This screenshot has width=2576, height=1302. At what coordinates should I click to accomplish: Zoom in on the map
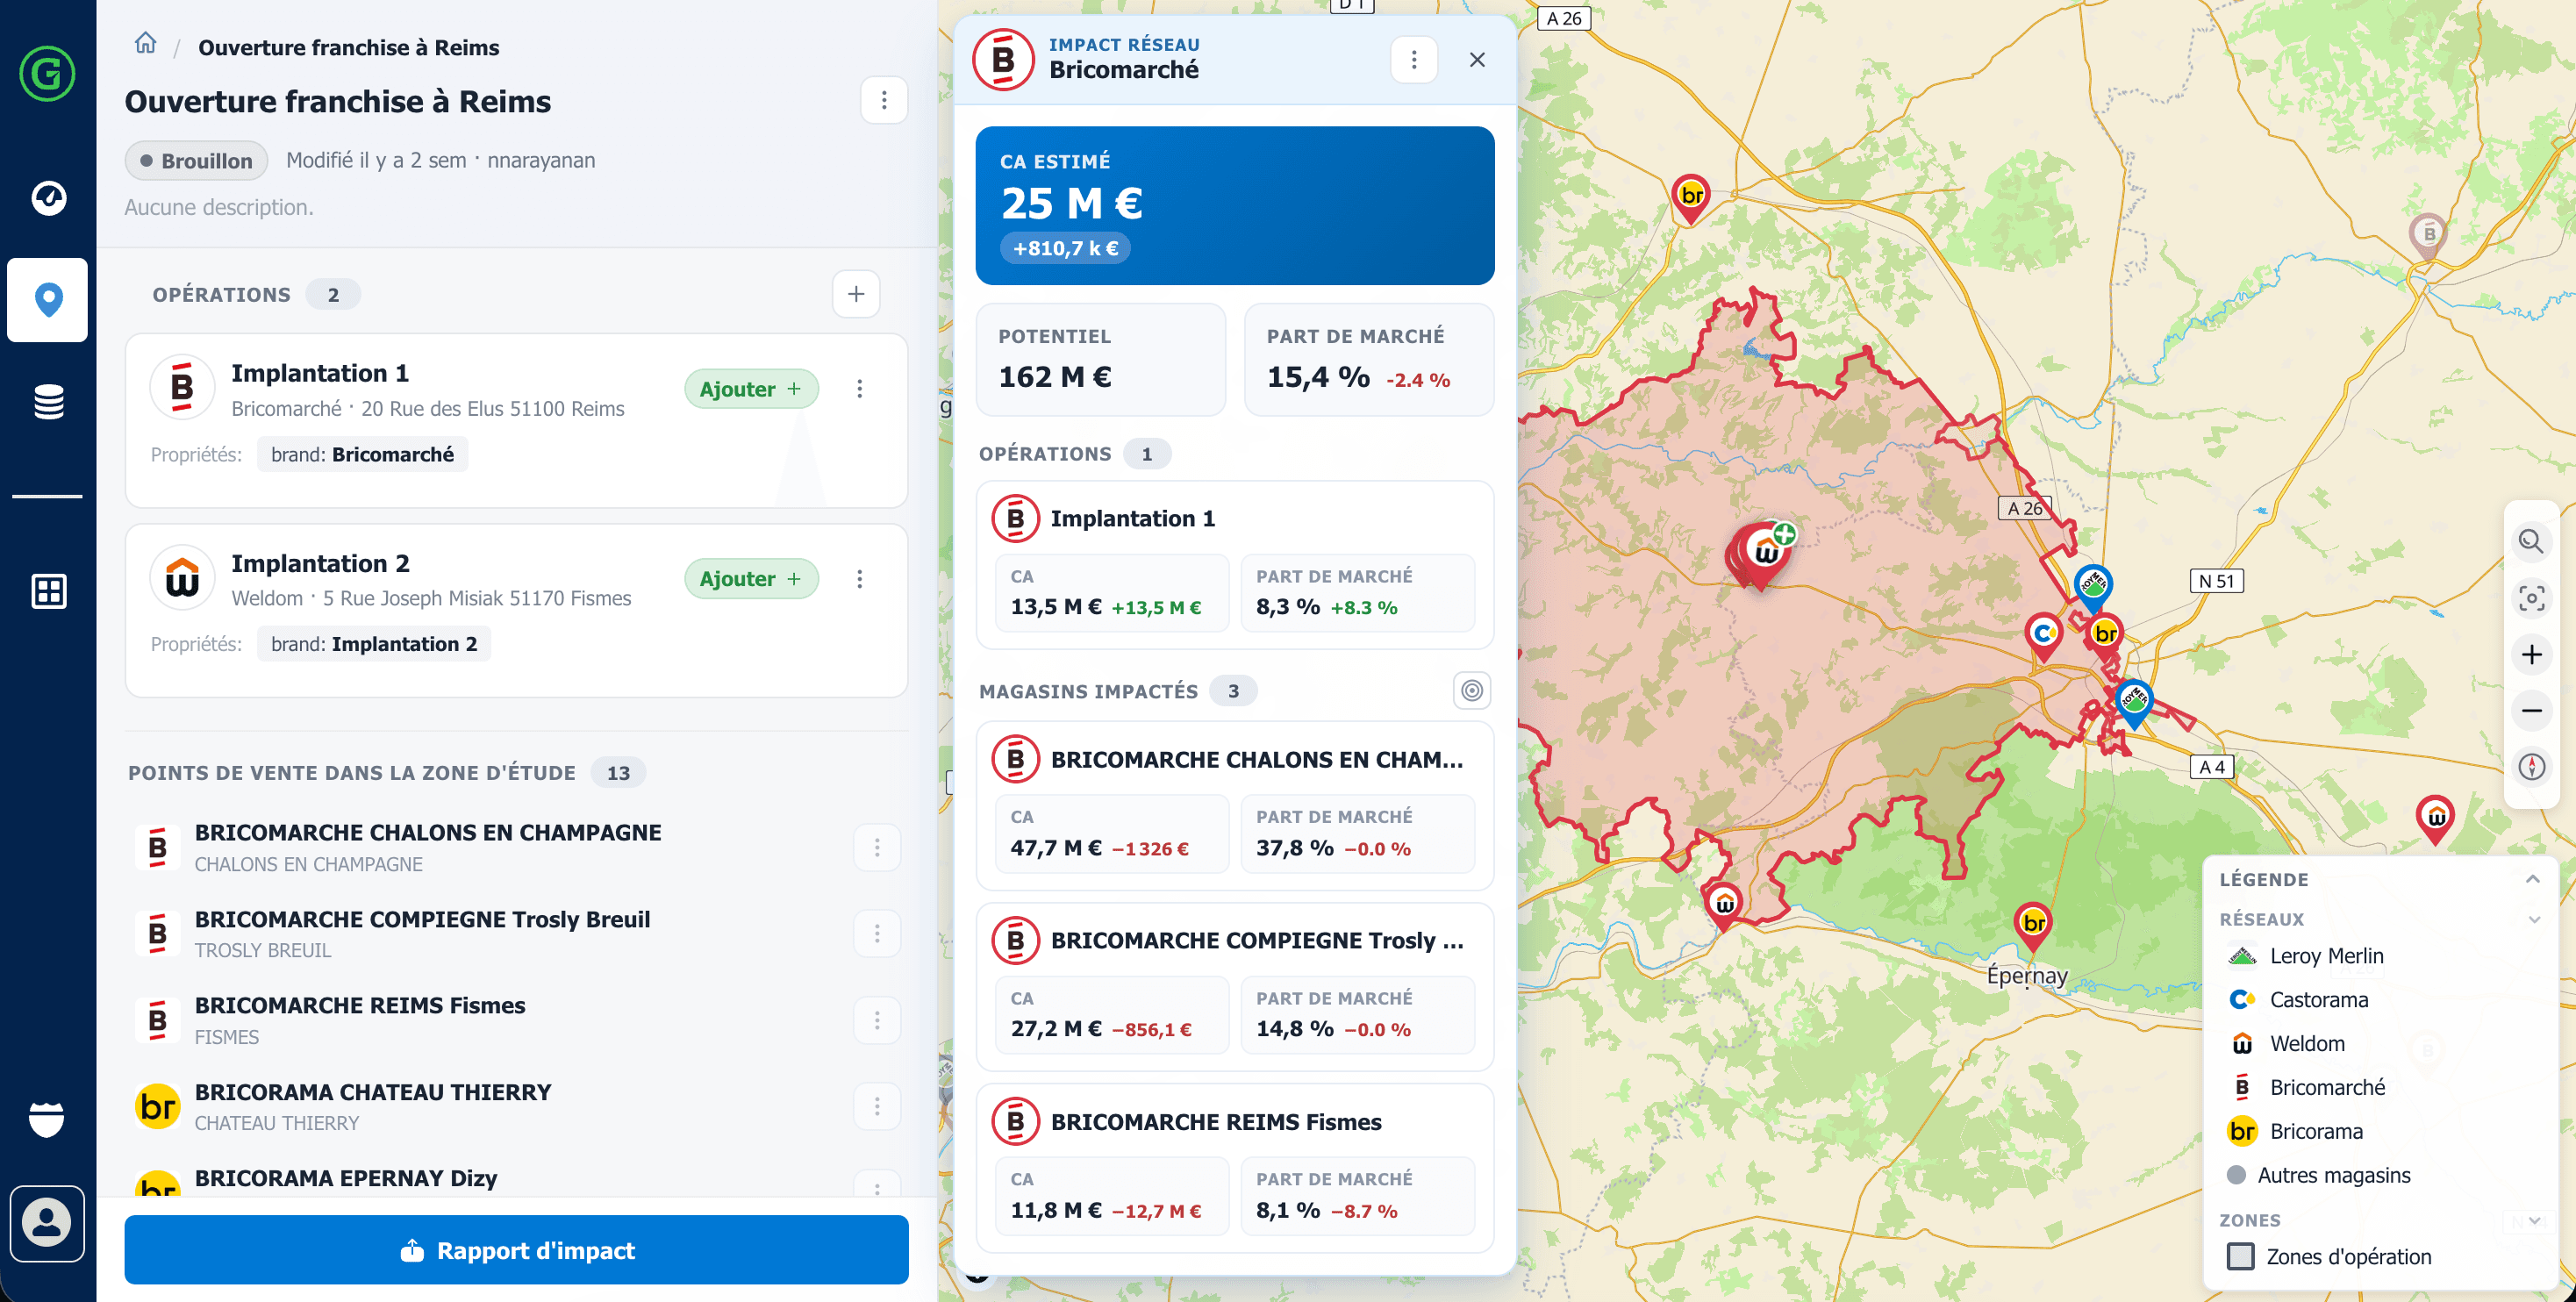2531,655
